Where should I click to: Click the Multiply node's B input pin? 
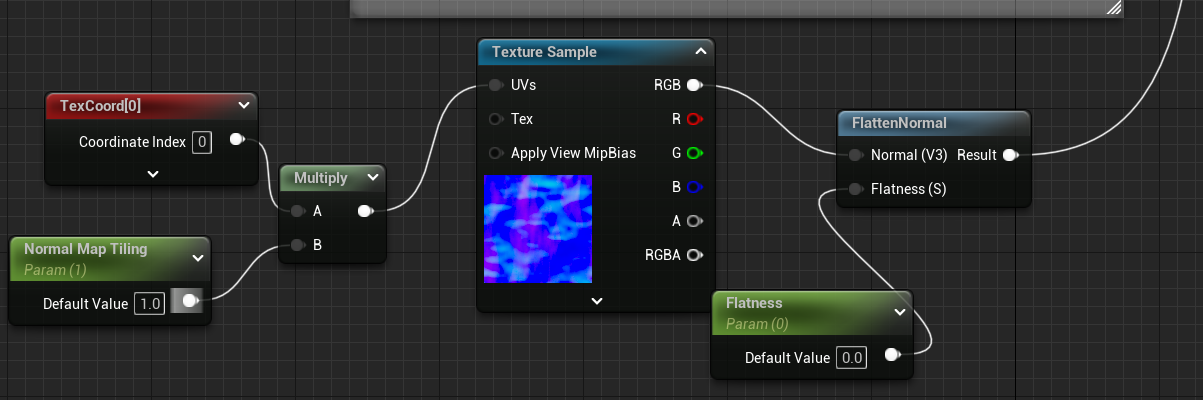[297, 245]
